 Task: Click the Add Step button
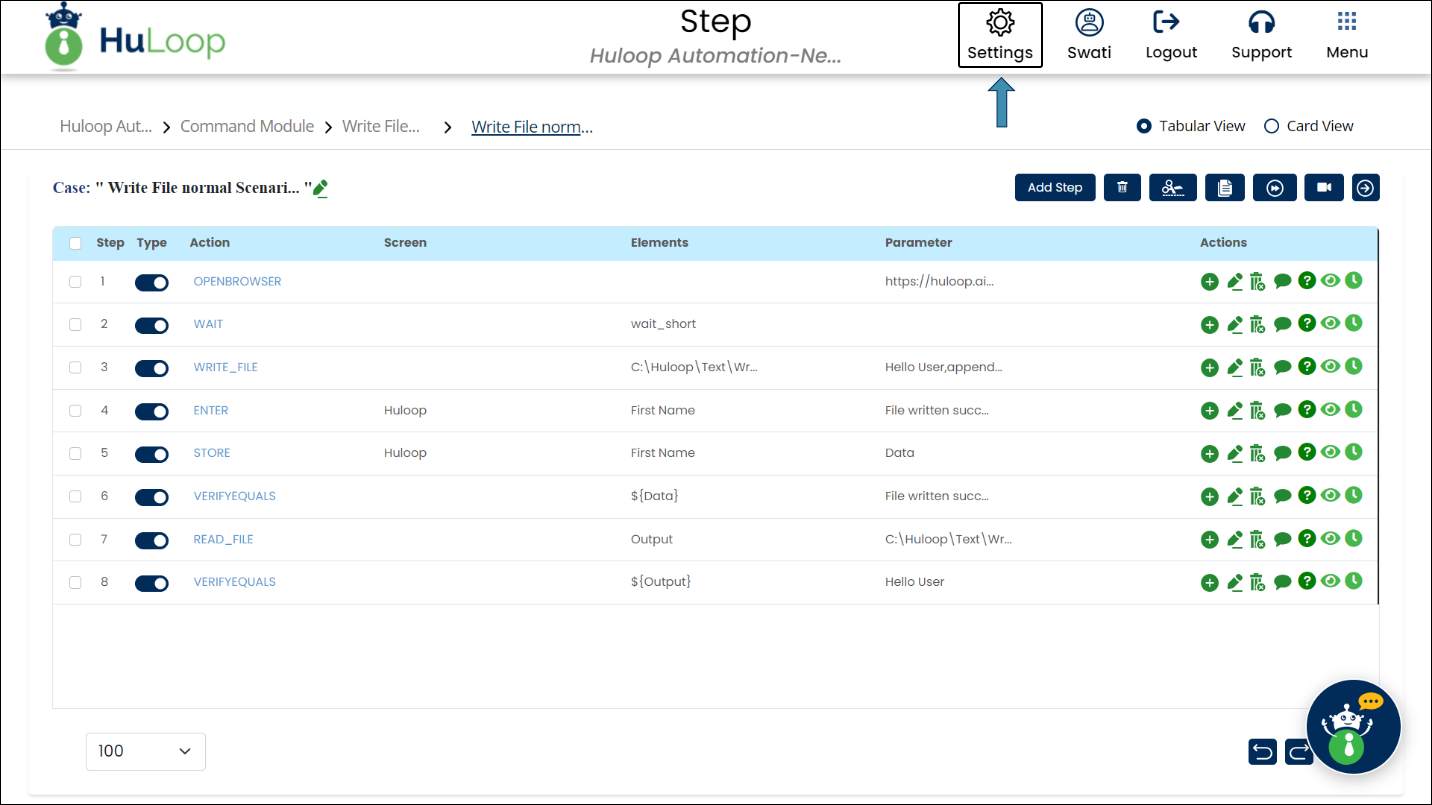pos(1055,188)
